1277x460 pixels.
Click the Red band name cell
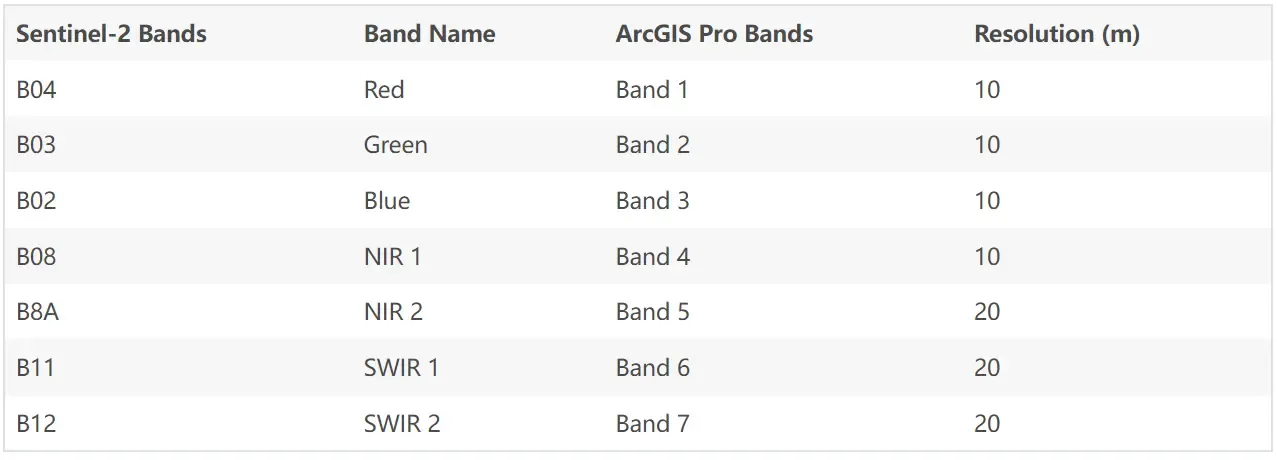(384, 90)
